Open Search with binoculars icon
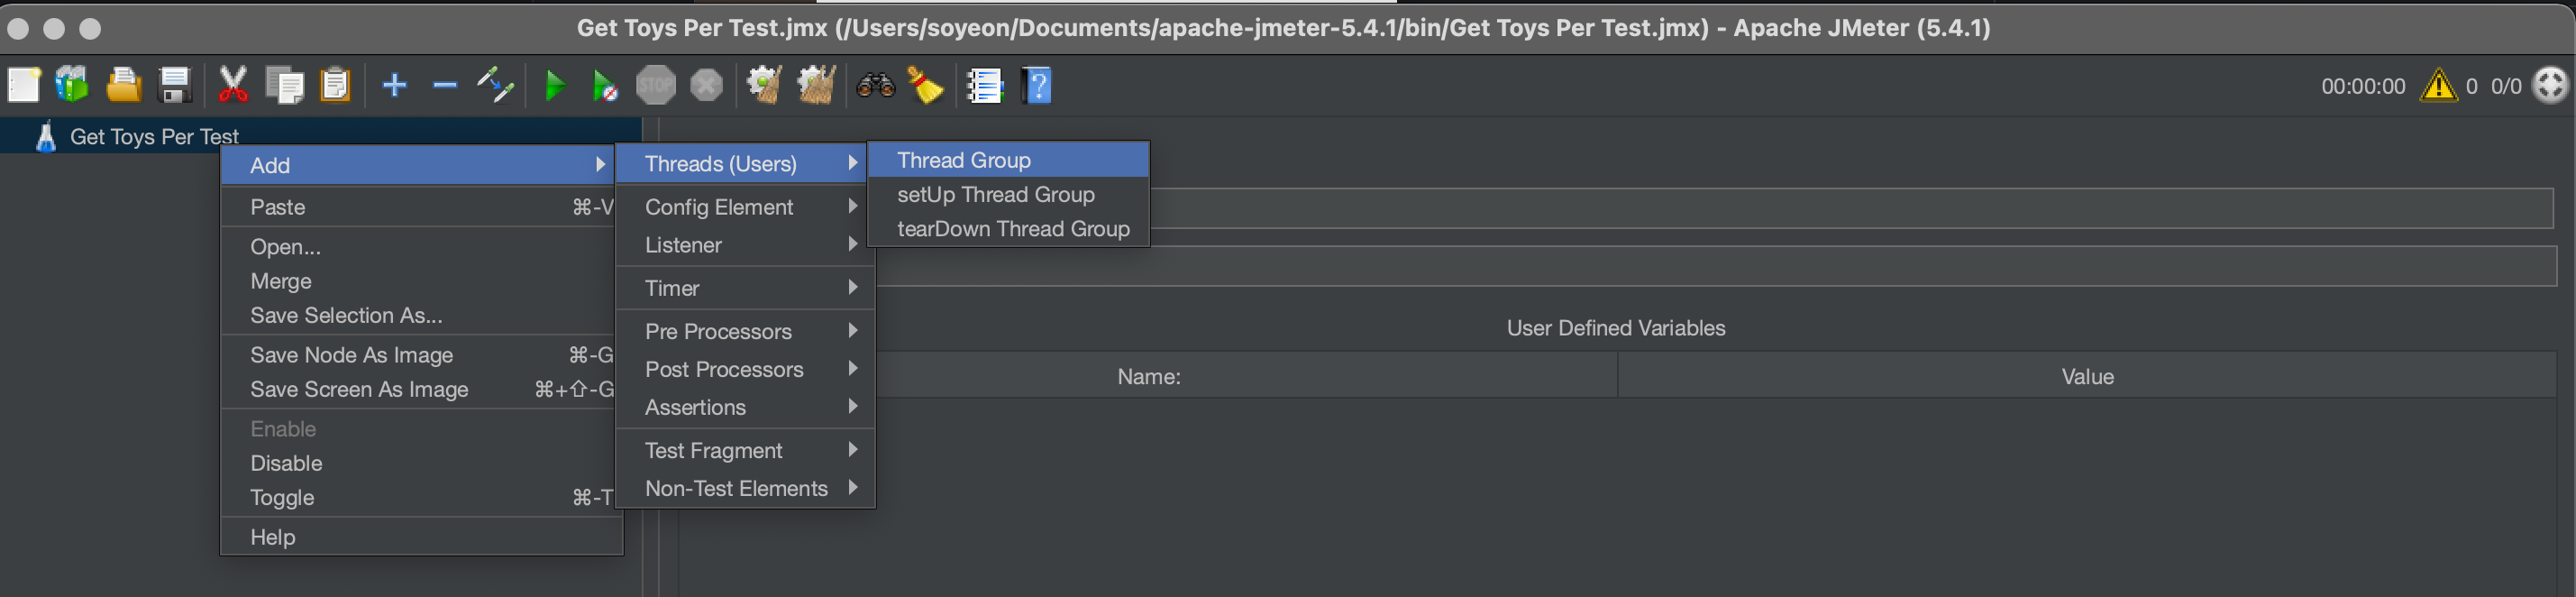 (875, 85)
